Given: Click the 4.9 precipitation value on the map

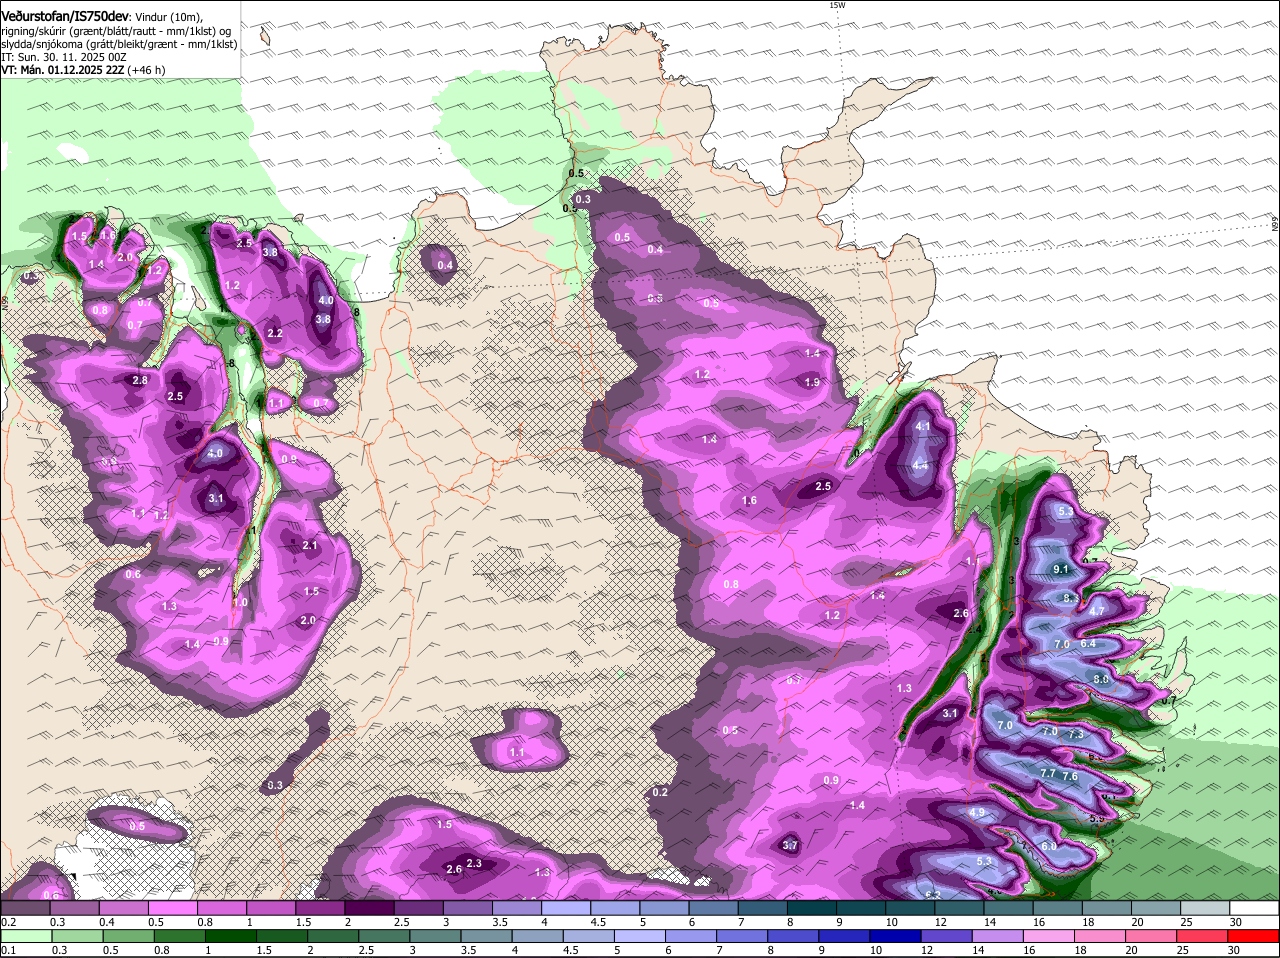Looking at the screenshot, I should pyautogui.click(x=977, y=812).
